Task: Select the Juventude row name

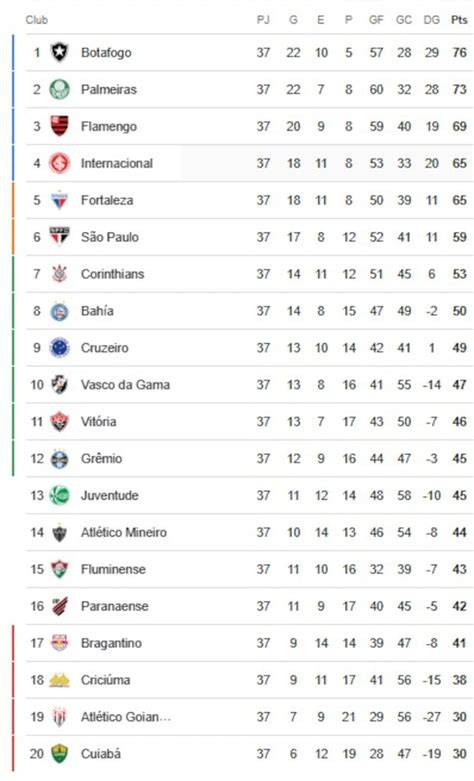Action: click(110, 496)
